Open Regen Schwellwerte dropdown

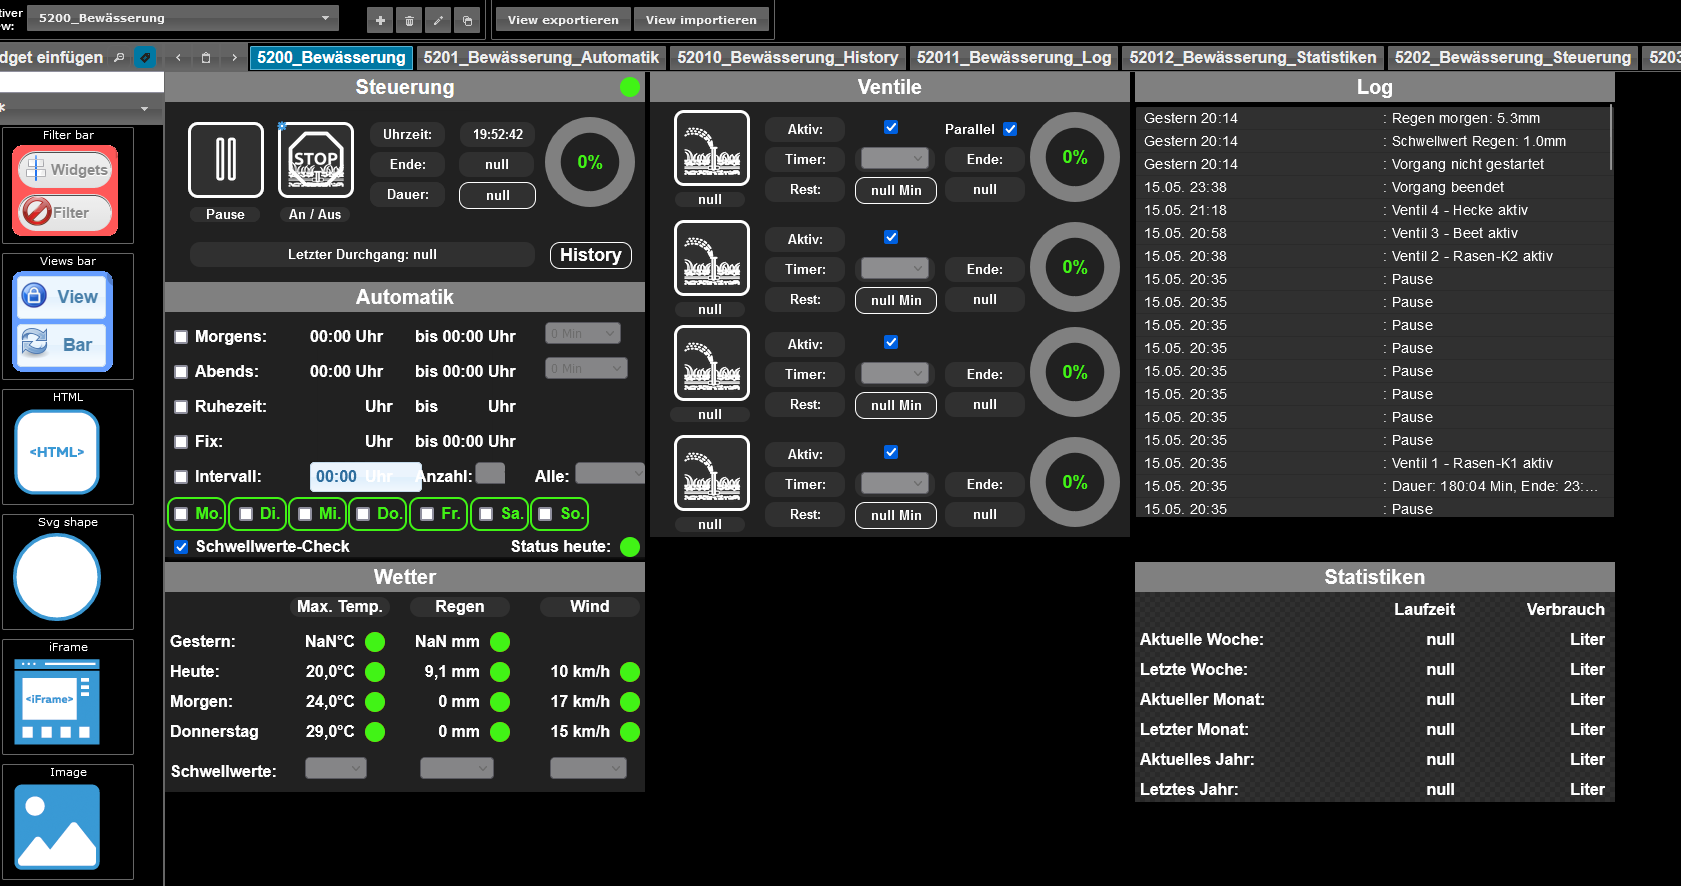(457, 768)
